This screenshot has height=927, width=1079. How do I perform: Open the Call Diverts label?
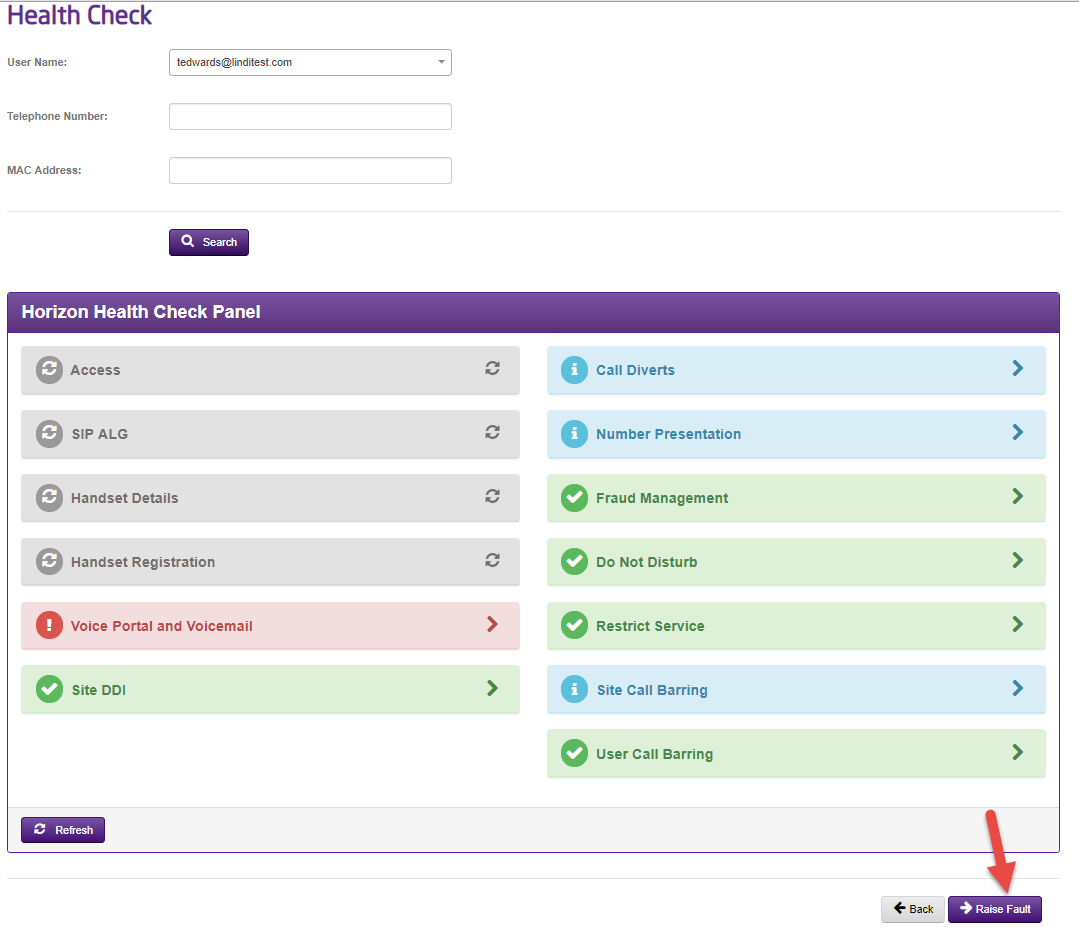635,370
